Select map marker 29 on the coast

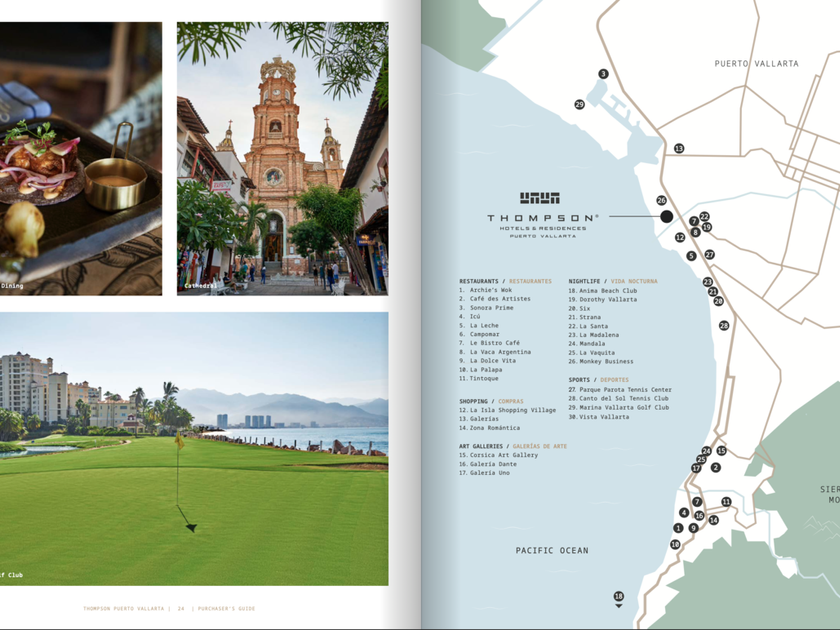click(579, 104)
